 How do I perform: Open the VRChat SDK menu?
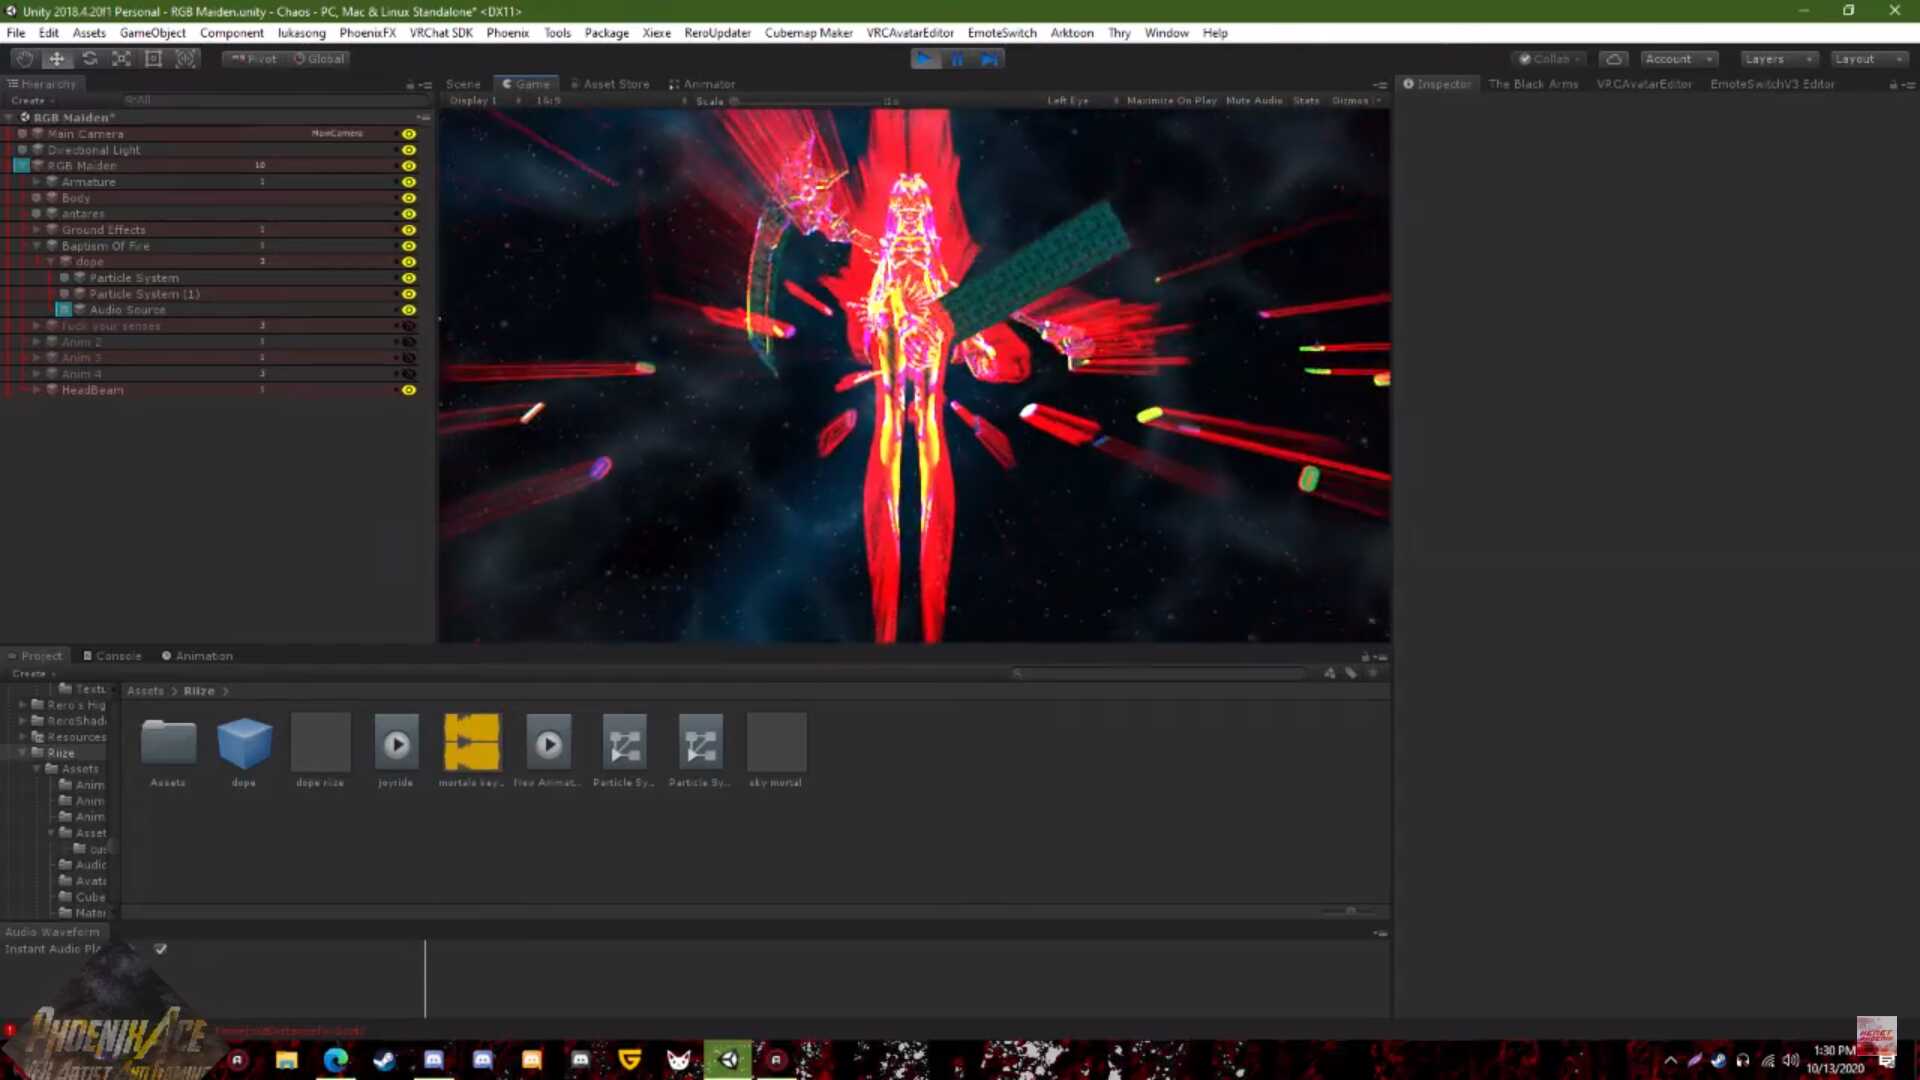tap(440, 33)
